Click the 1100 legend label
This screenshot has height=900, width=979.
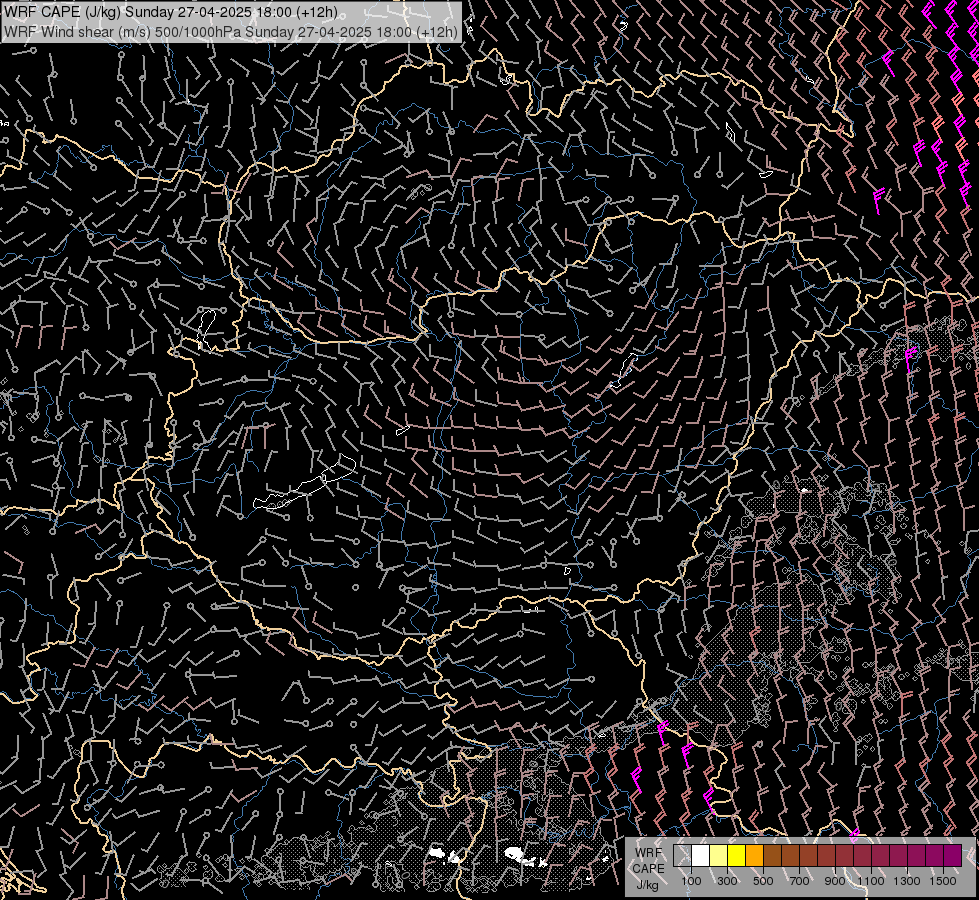[x=870, y=881]
